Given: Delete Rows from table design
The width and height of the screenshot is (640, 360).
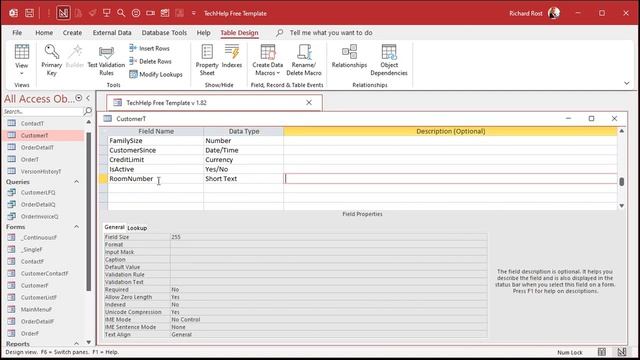Looking at the screenshot, I should coord(150,61).
